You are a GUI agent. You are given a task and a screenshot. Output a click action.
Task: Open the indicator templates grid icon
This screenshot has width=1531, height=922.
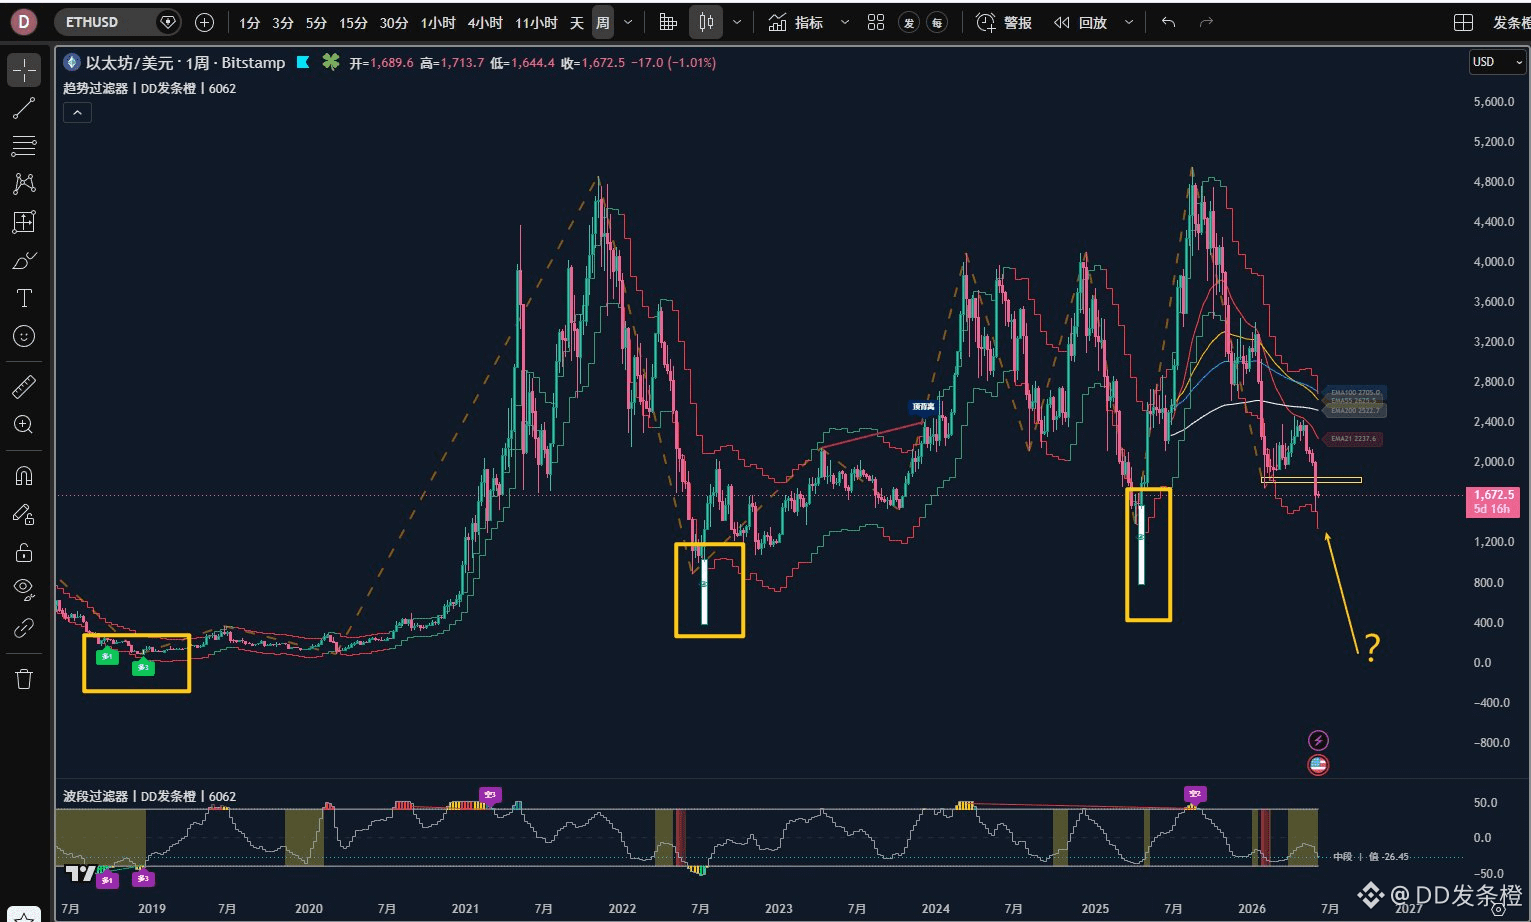(x=876, y=22)
